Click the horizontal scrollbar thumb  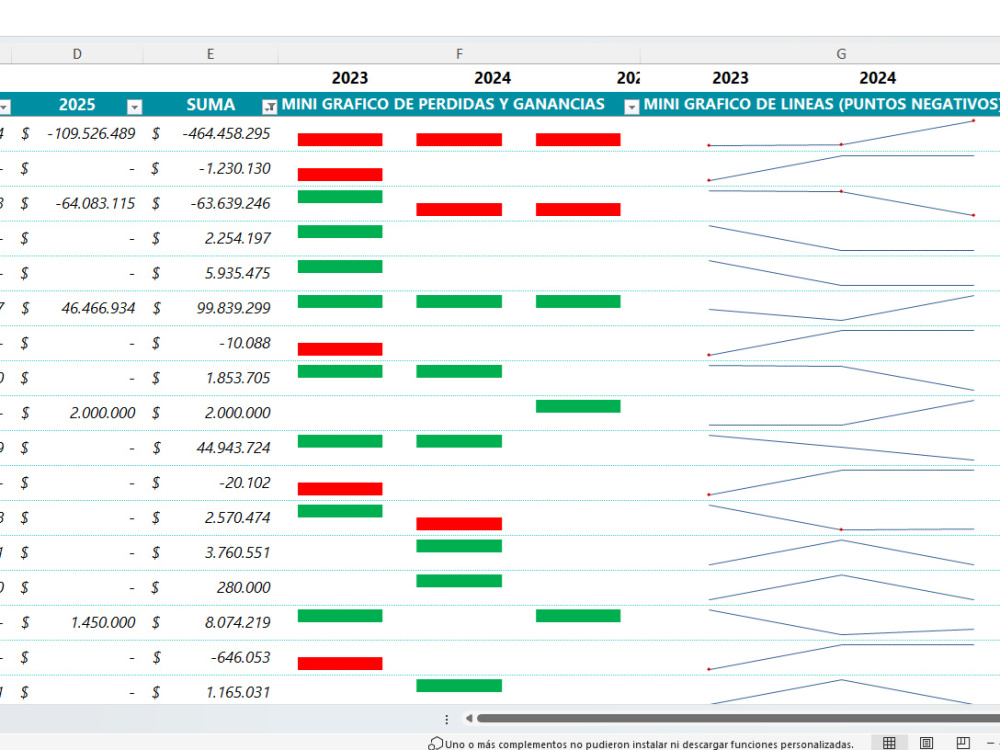(739, 719)
